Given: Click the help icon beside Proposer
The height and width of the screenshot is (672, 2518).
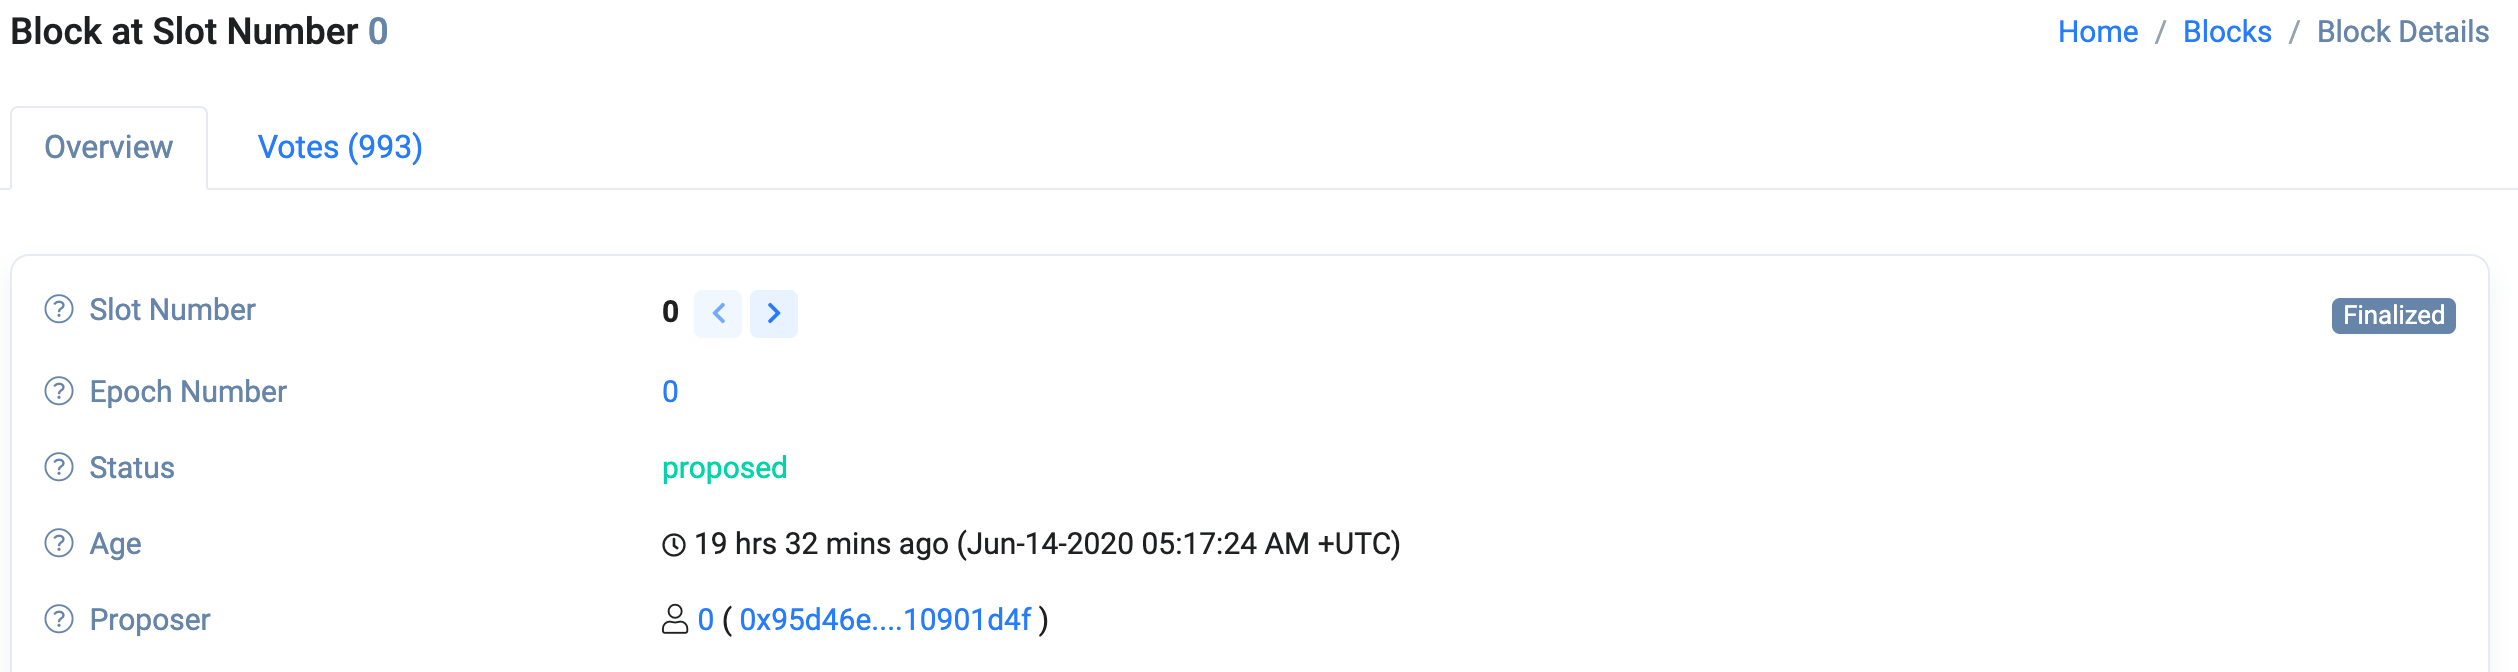Looking at the screenshot, I should 57,620.
